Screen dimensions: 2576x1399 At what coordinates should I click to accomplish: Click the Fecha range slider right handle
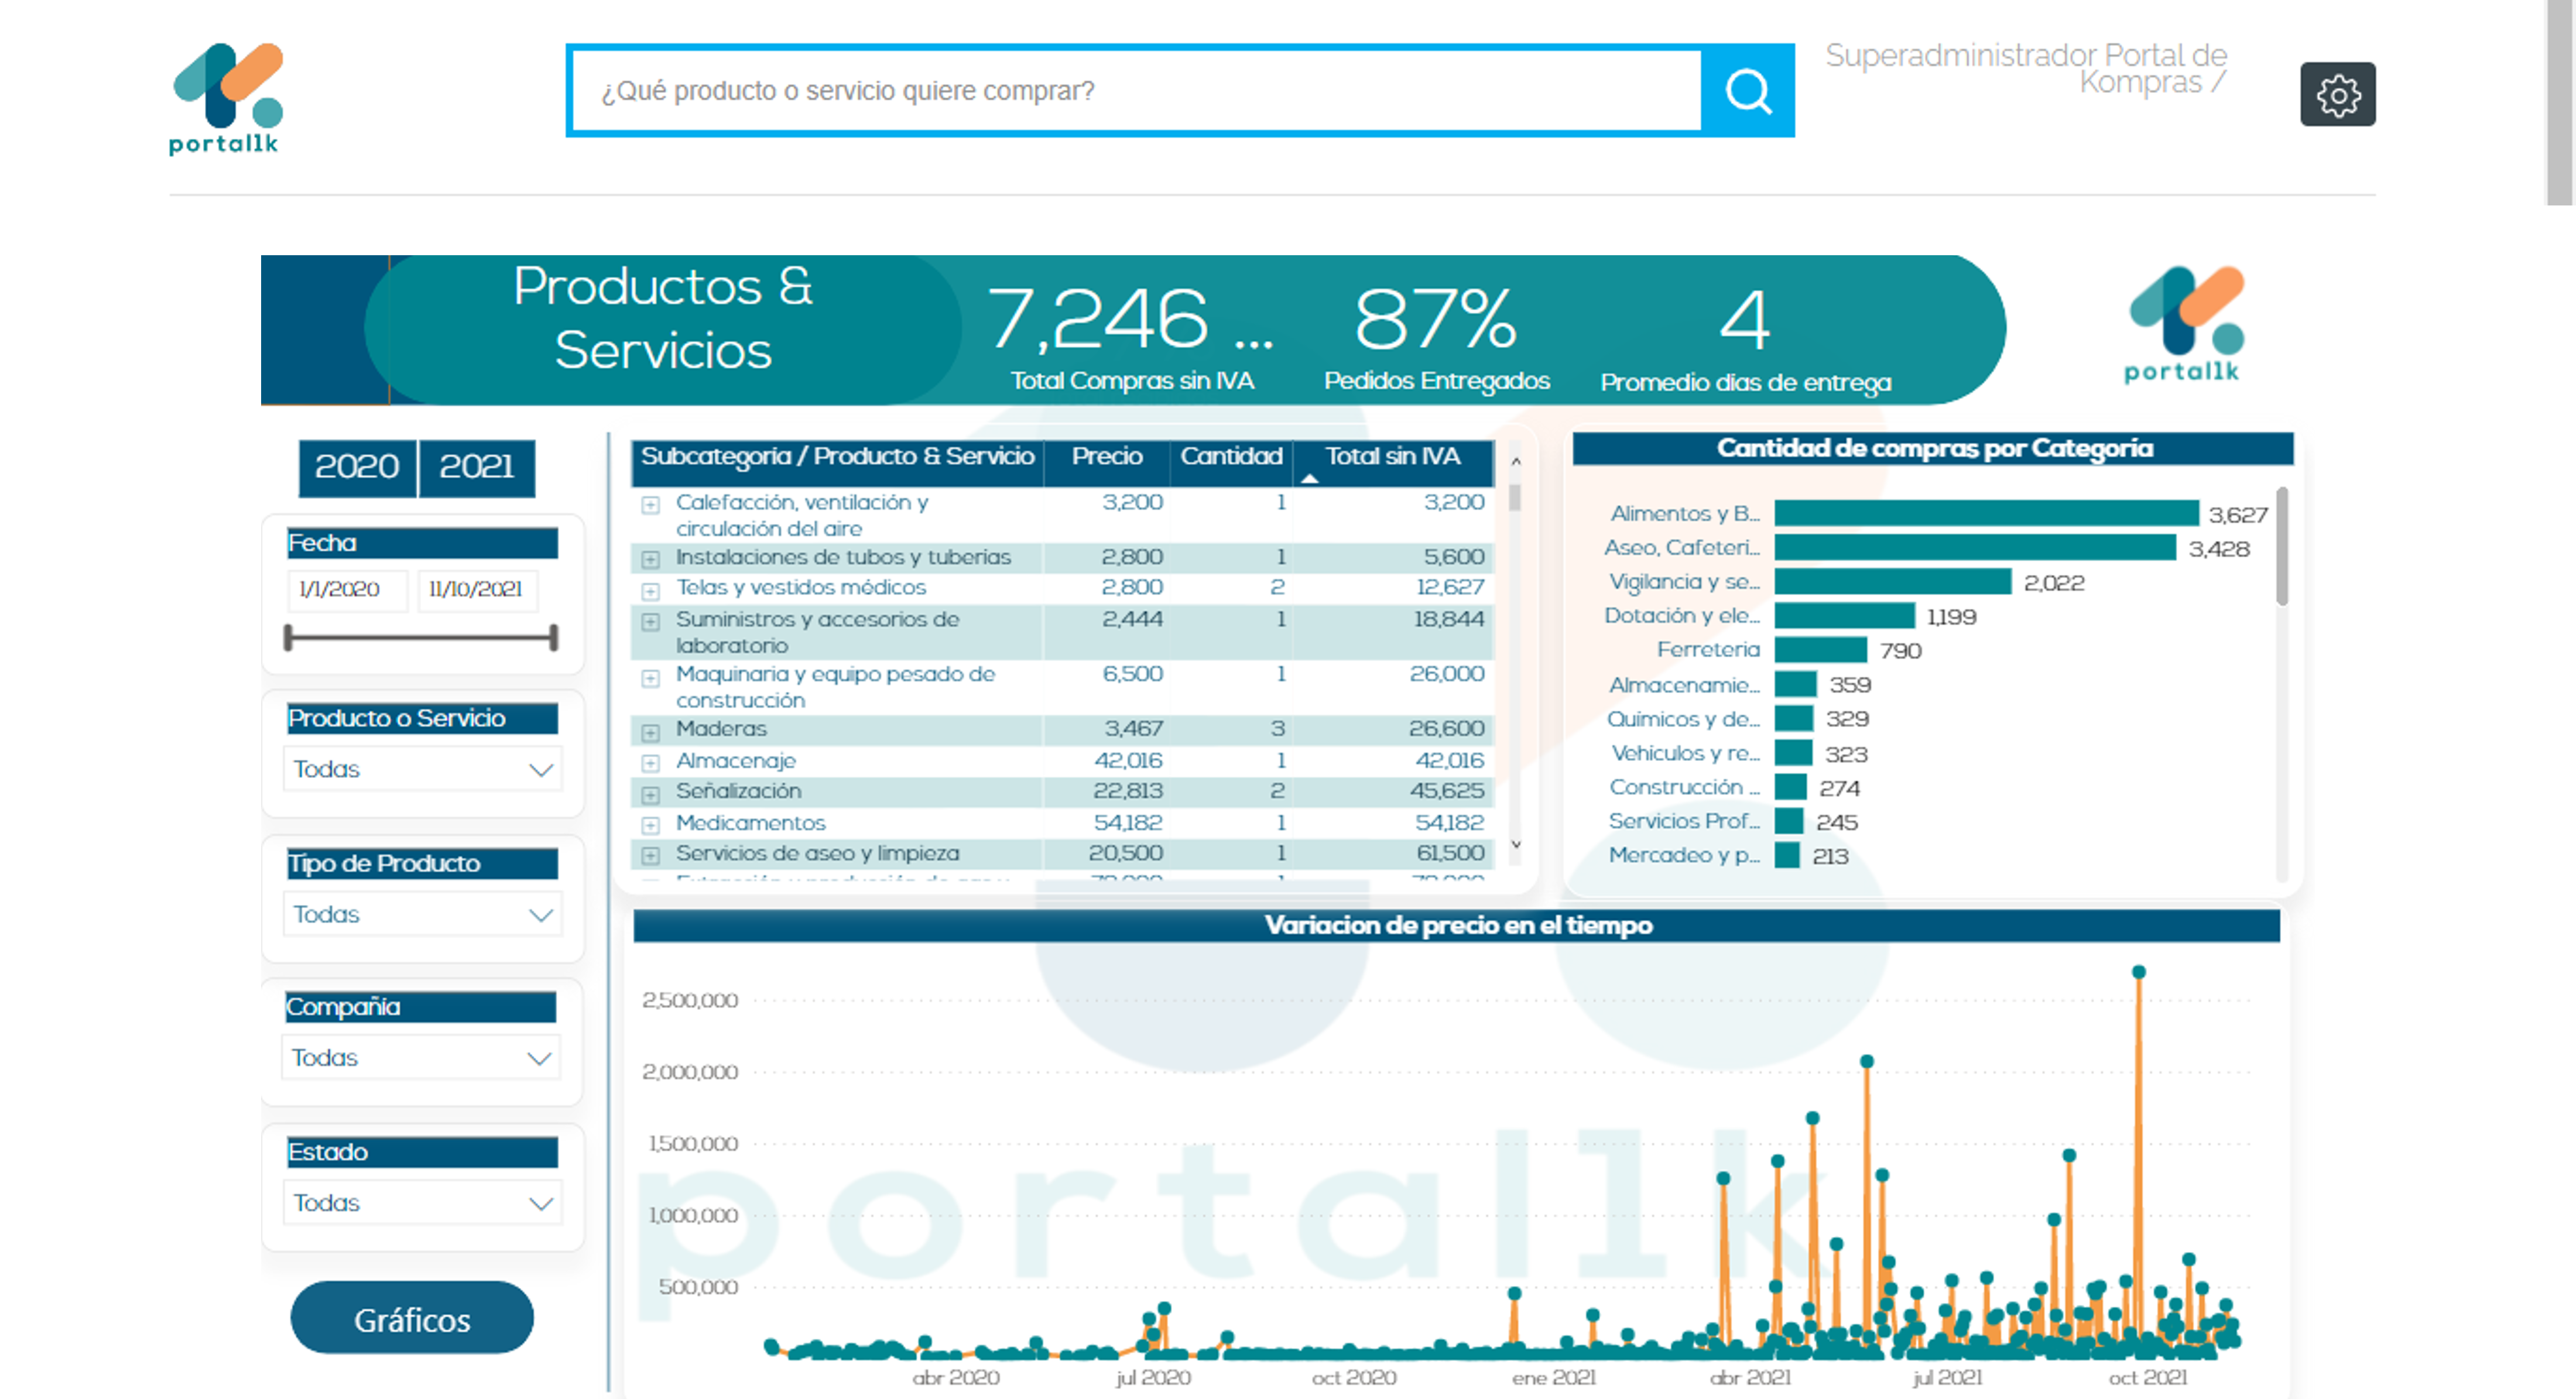553,637
